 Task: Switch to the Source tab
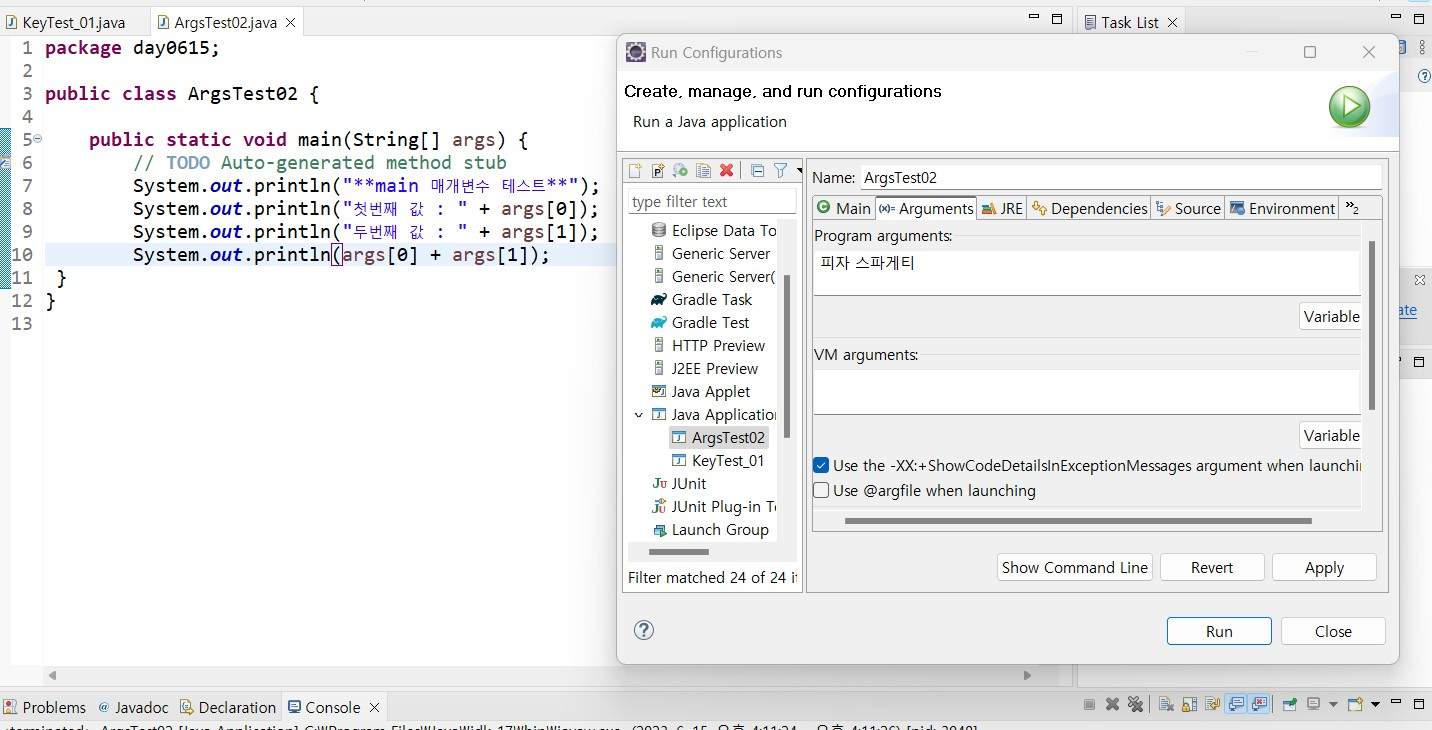click(x=1188, y=208)
